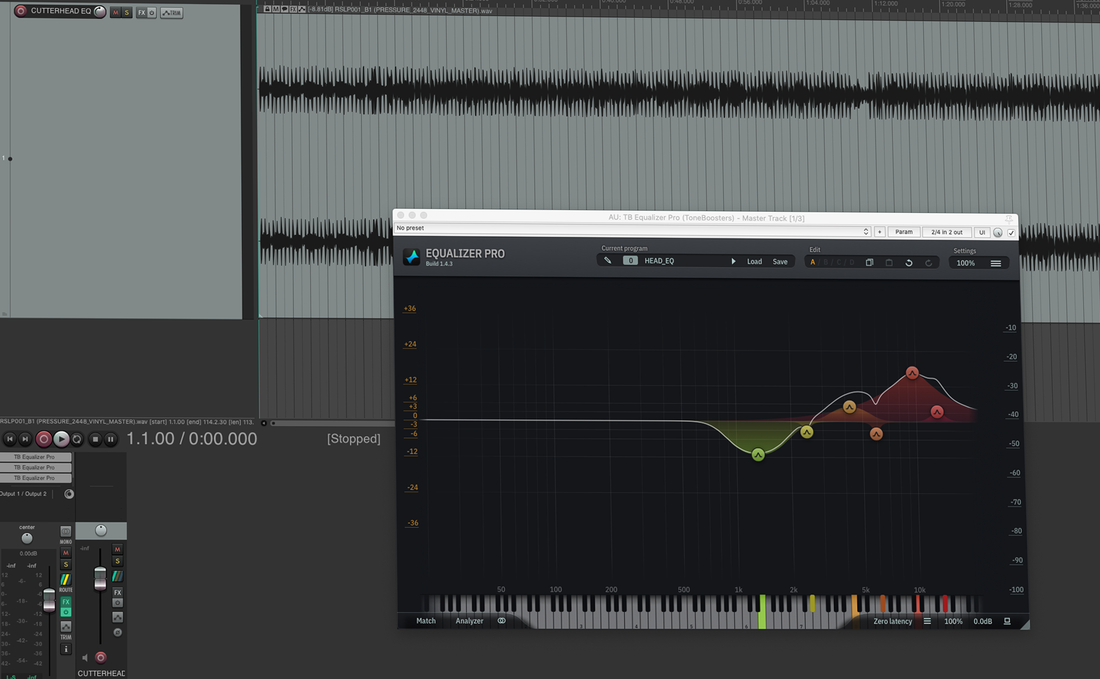This screenshot has height=679, width=1100.
Task: Toggle monitor speaker icon on CUTTERHEAD mixer channel
Action: click(86, 657)
